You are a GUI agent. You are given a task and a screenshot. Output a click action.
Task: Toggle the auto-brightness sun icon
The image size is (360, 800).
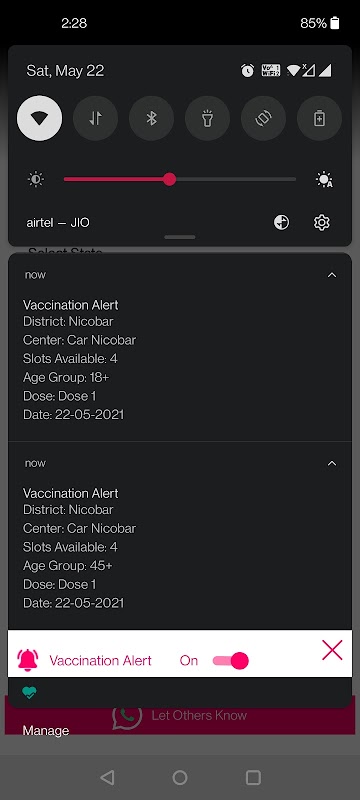click(x=324, y=180)
